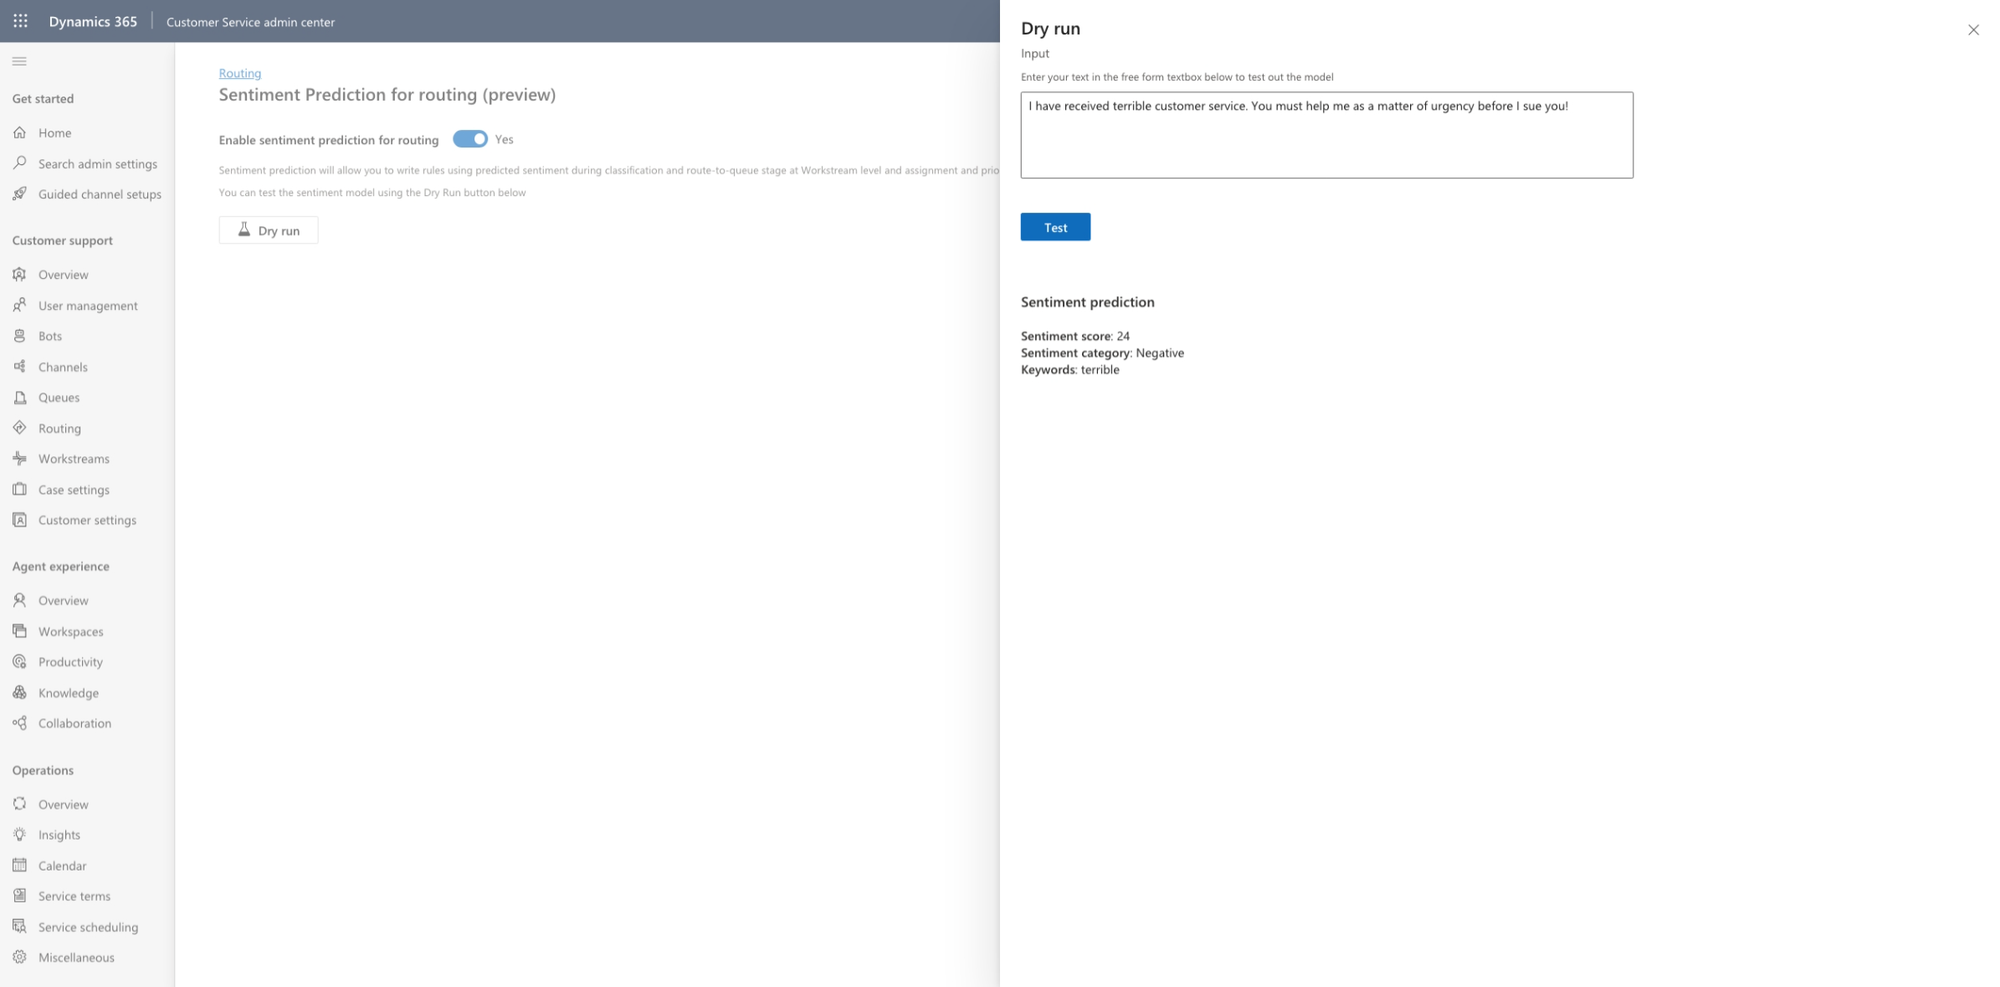Select Knowledge under Agent experience

coord(68,693)
